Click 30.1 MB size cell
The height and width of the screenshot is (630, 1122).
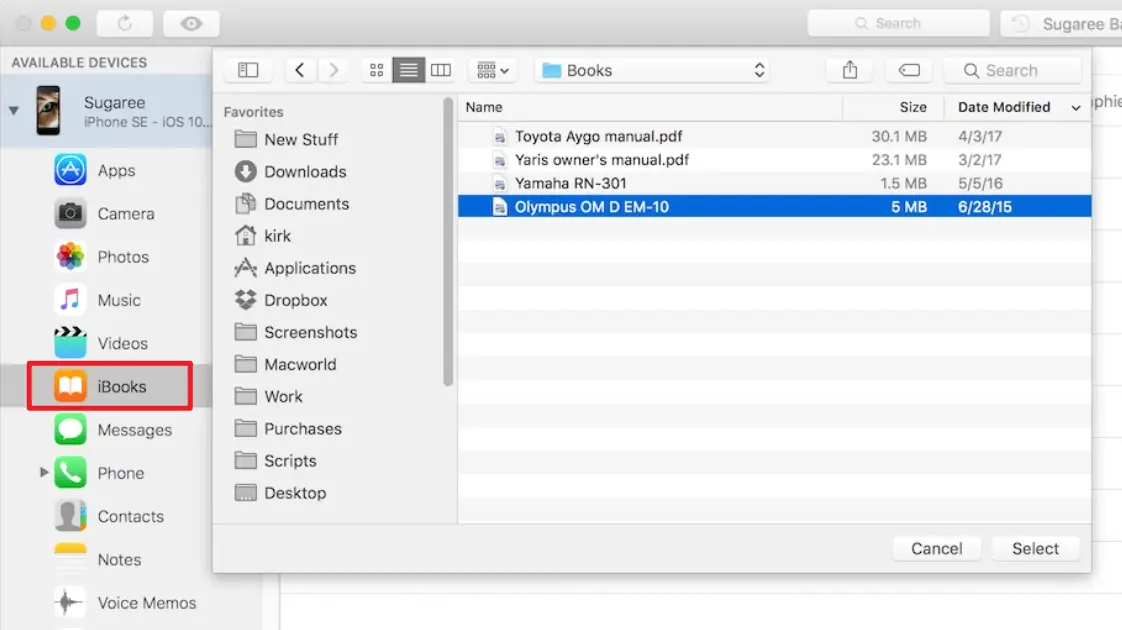(x=899, y=136)
